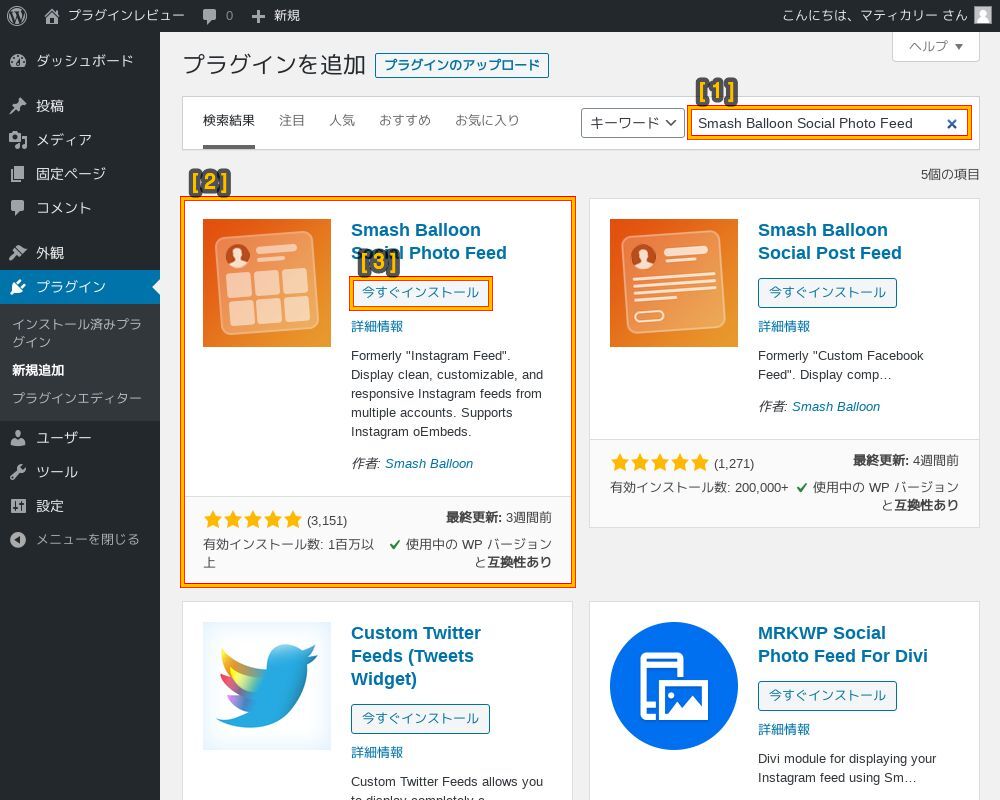Install Smash Balloon Social Post Feed now
1000x800 pixels.
coord(827,293)
